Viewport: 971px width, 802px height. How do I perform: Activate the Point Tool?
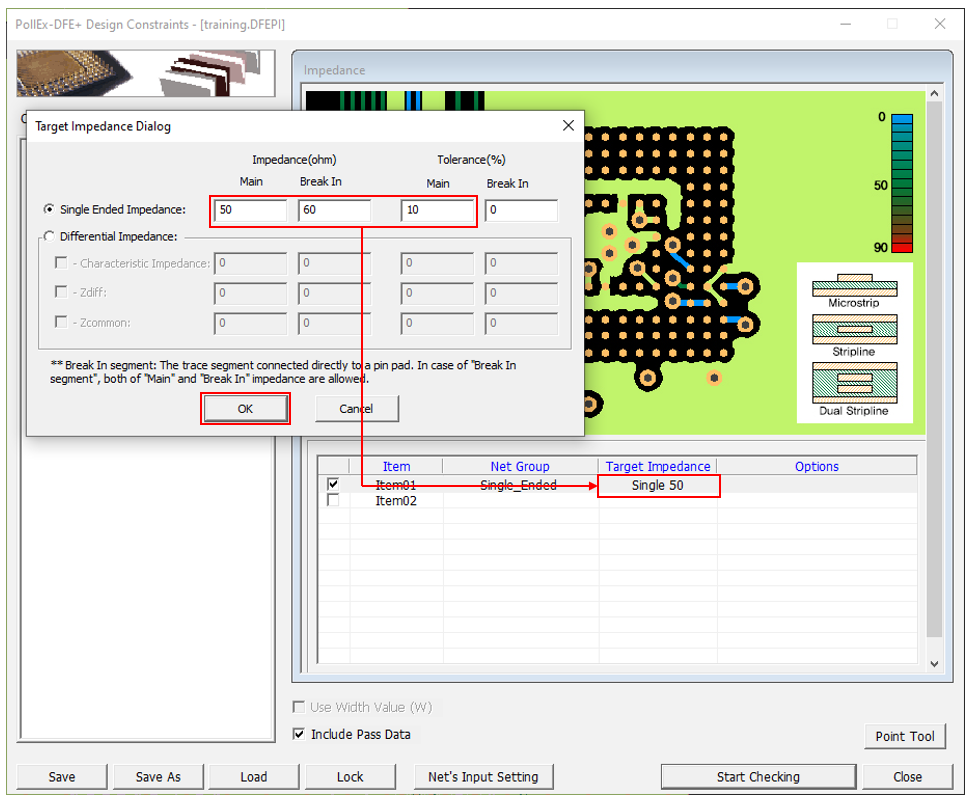click(x=905, y=735)
